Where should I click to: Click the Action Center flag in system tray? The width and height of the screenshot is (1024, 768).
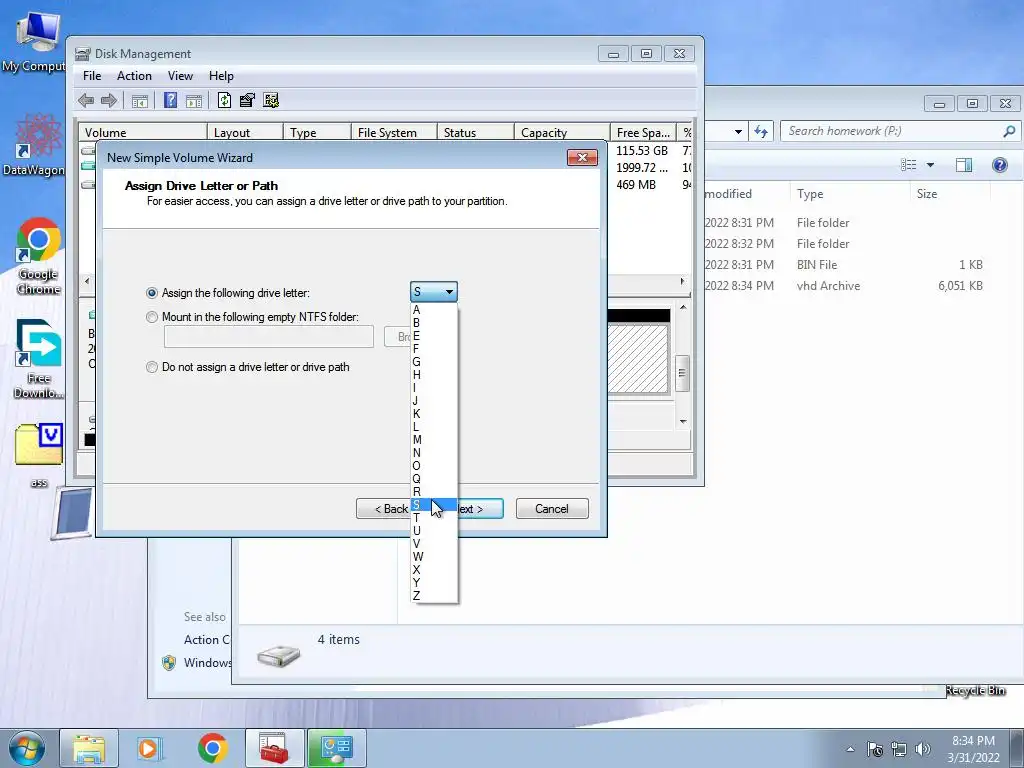(875, 749)
